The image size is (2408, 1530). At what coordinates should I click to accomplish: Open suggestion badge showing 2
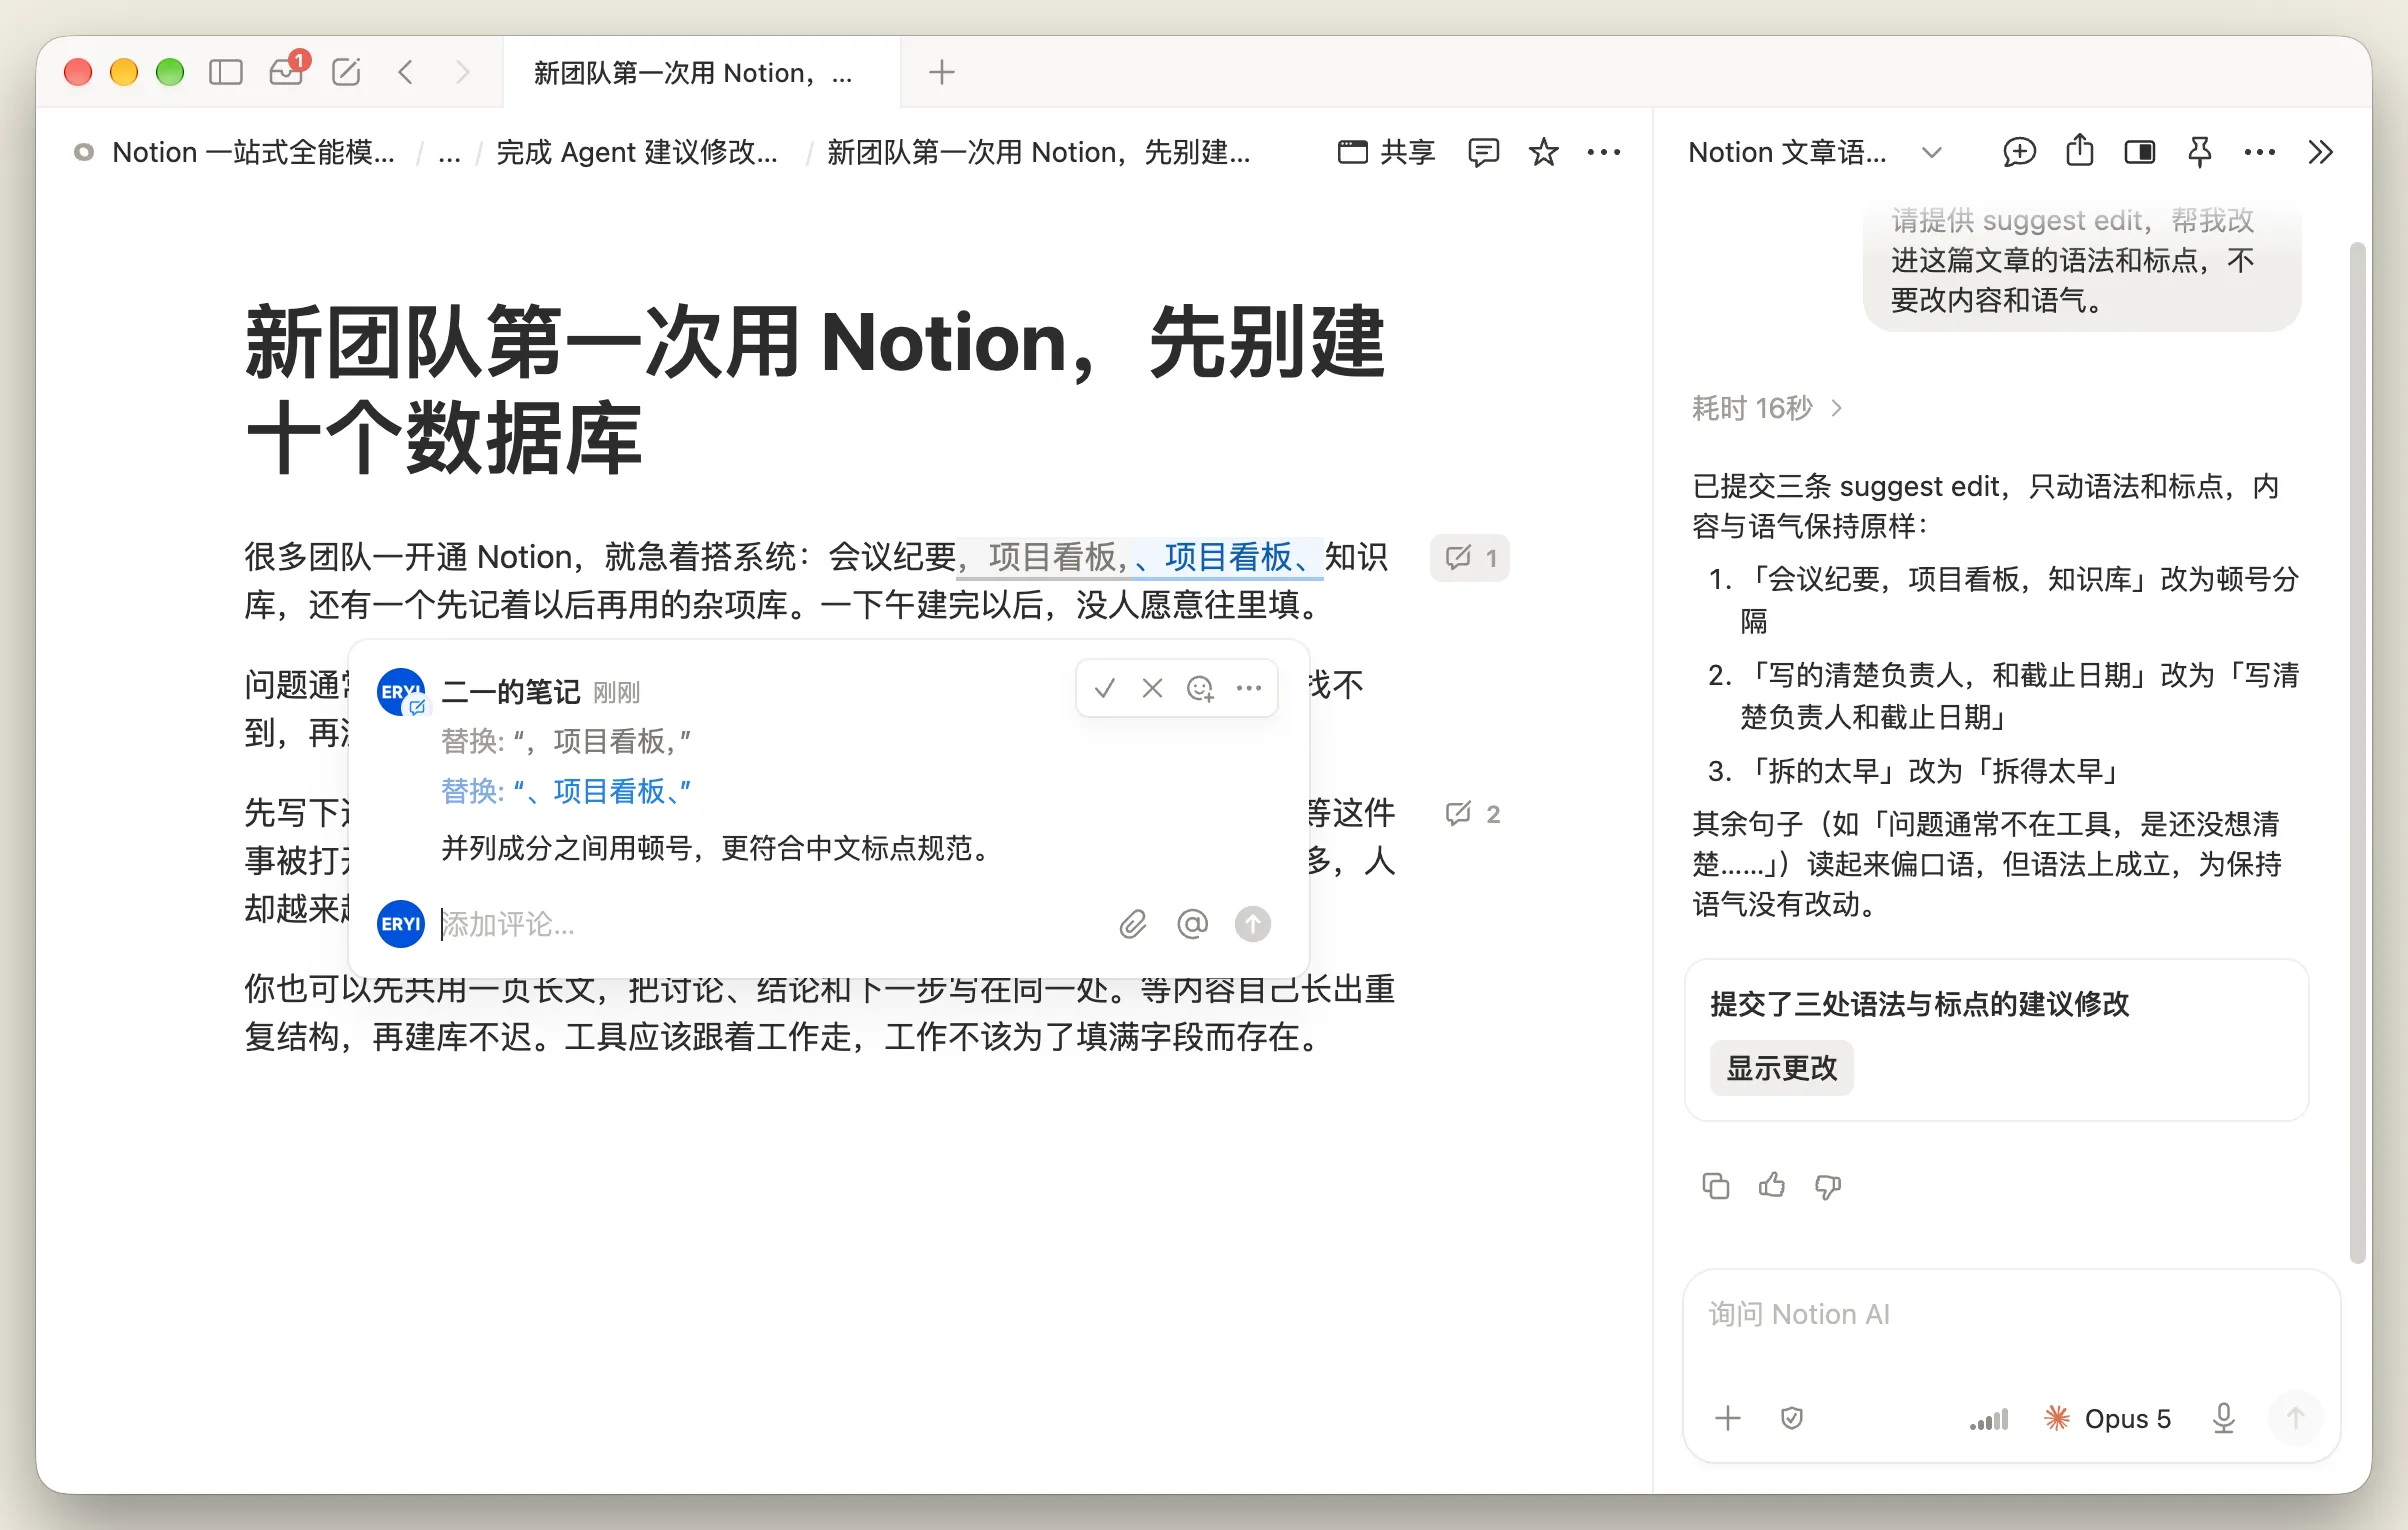point(1472,814)
